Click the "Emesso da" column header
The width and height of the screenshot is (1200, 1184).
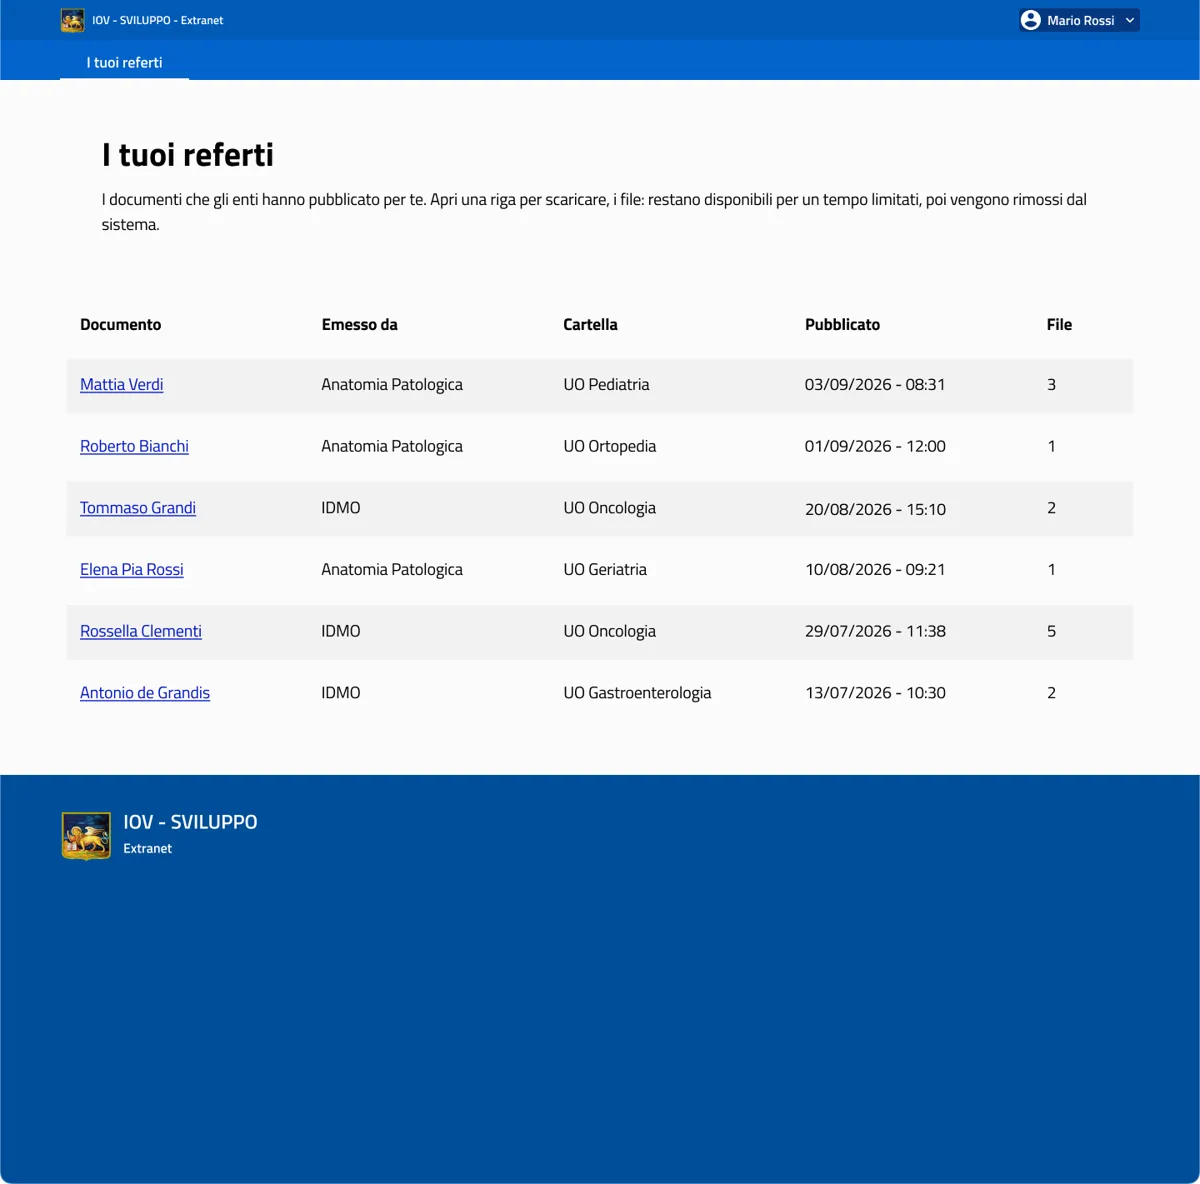point(360,324)
